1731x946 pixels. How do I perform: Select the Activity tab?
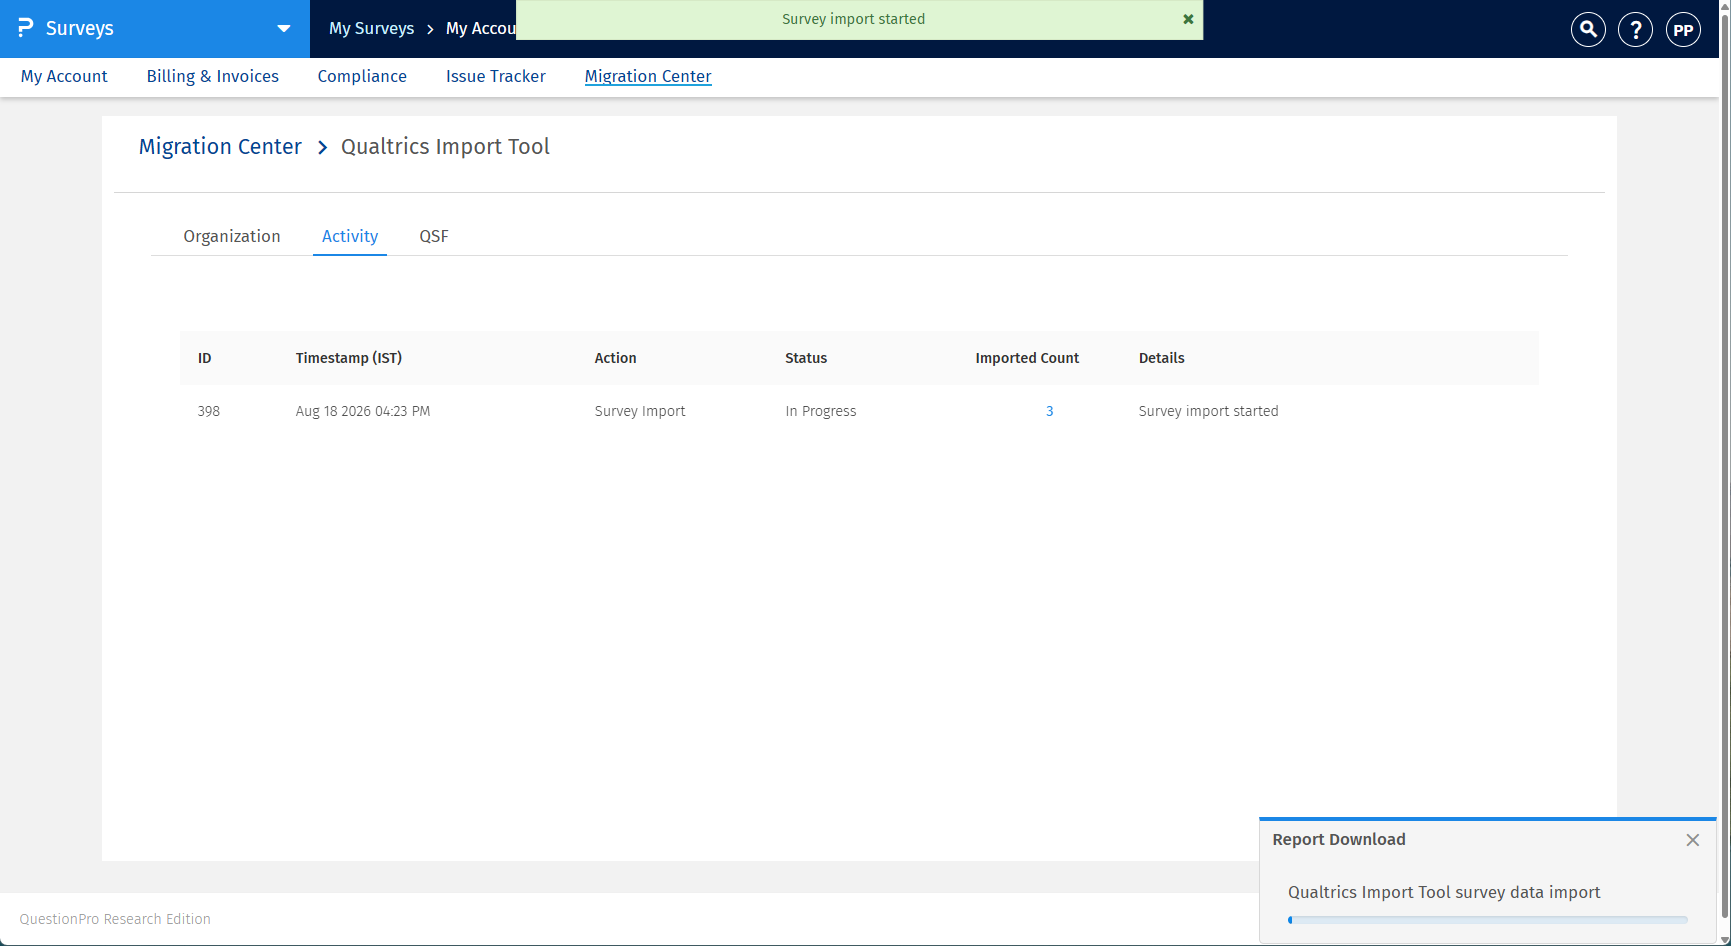(x=350, y=236)
